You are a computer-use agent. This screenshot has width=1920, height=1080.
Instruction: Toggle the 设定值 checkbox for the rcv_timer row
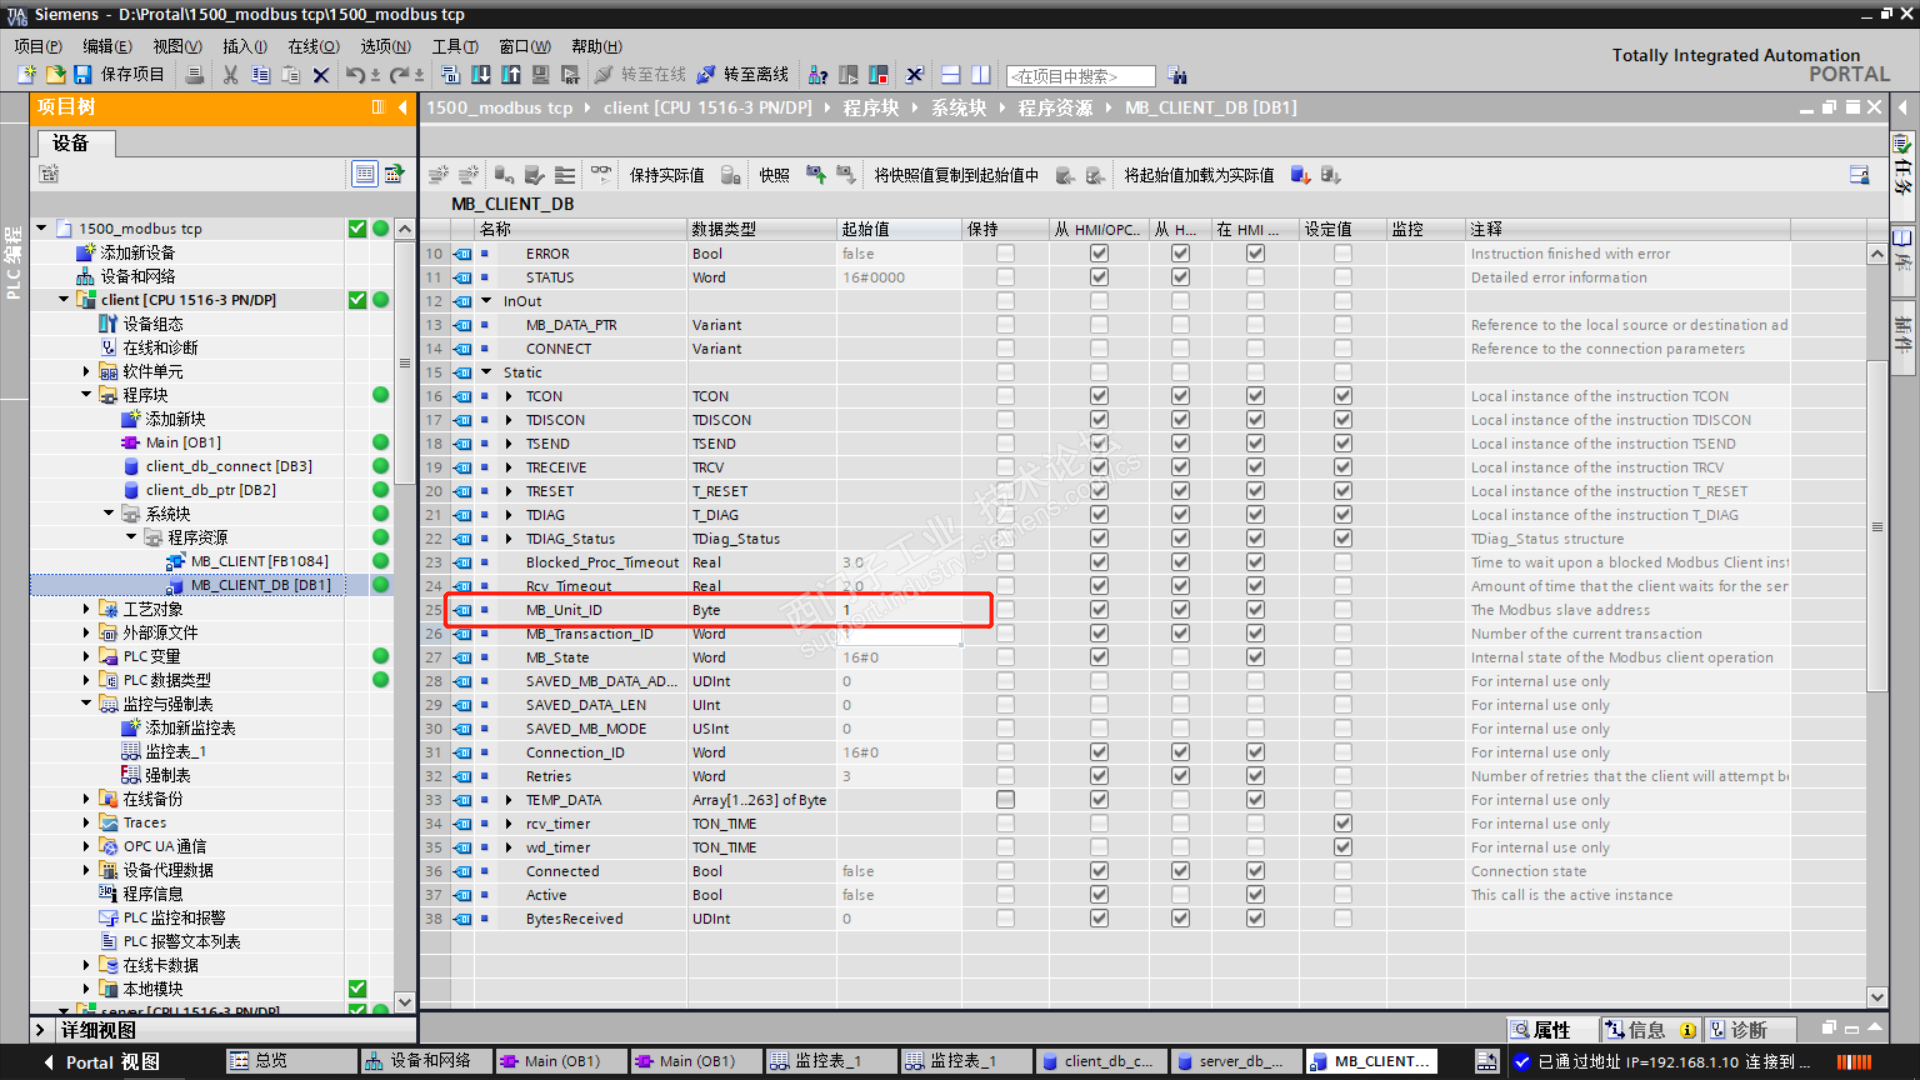(x=1342, y=824)
